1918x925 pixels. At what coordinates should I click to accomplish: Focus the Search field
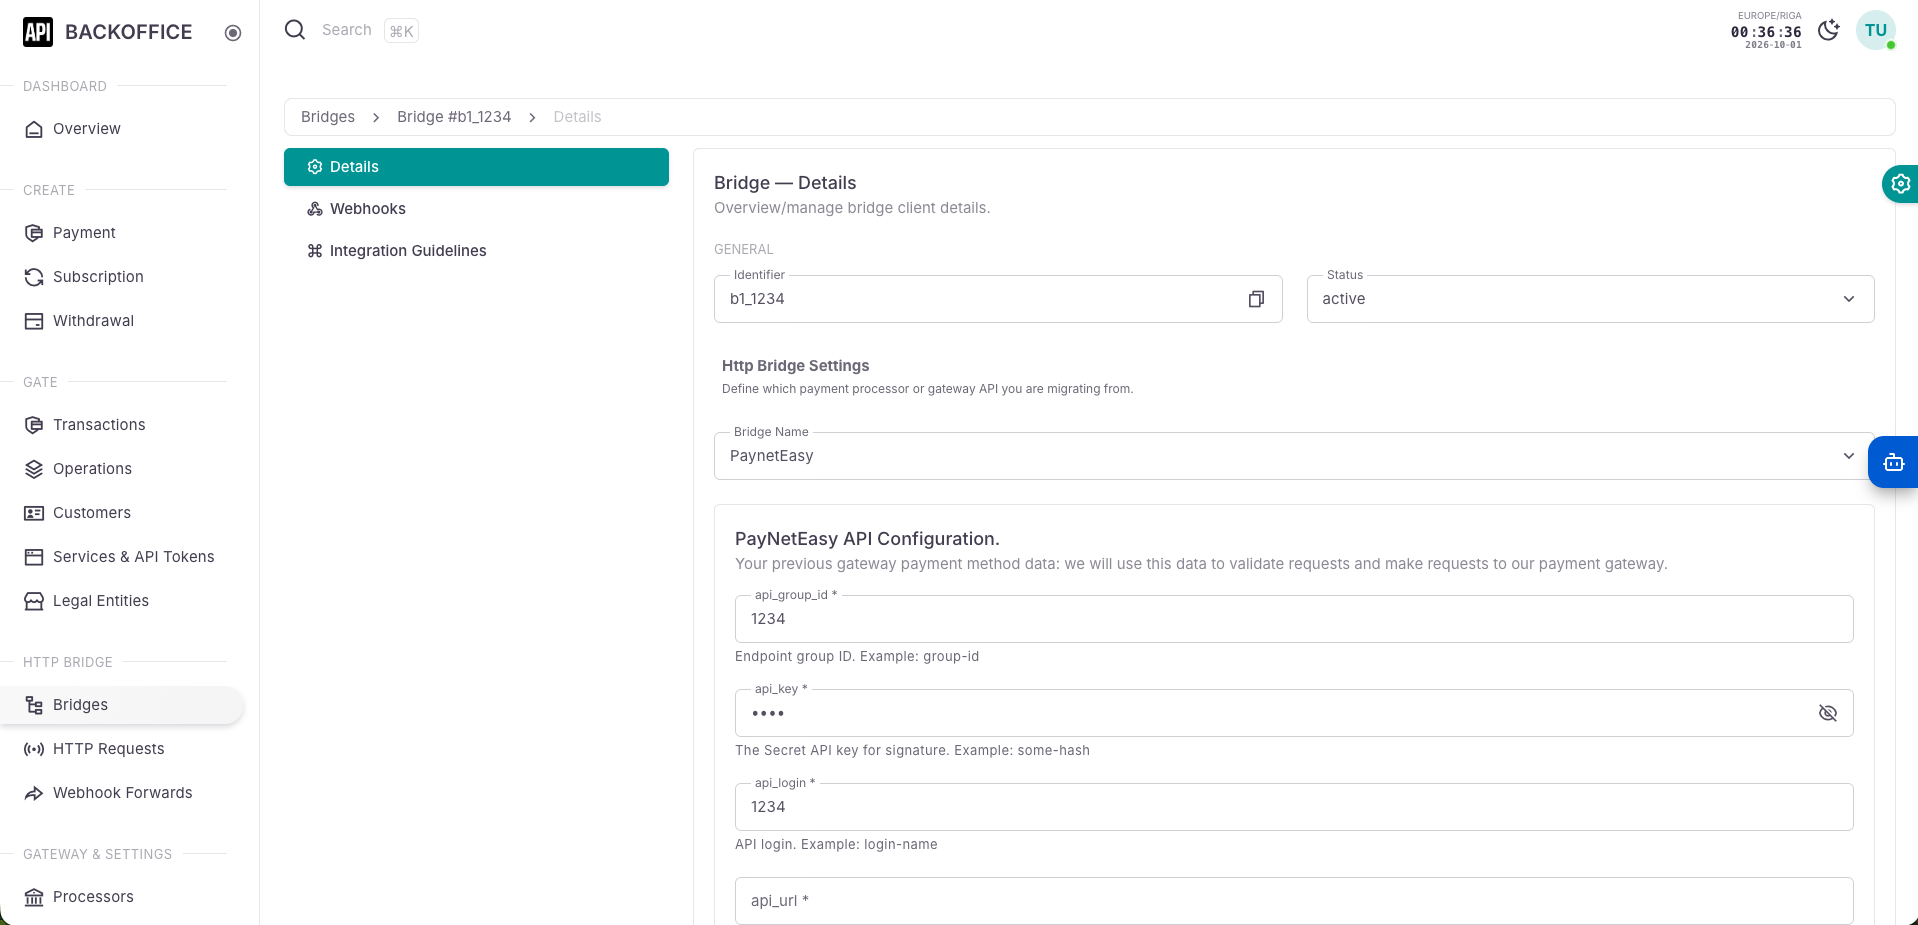tap(346, 30)
